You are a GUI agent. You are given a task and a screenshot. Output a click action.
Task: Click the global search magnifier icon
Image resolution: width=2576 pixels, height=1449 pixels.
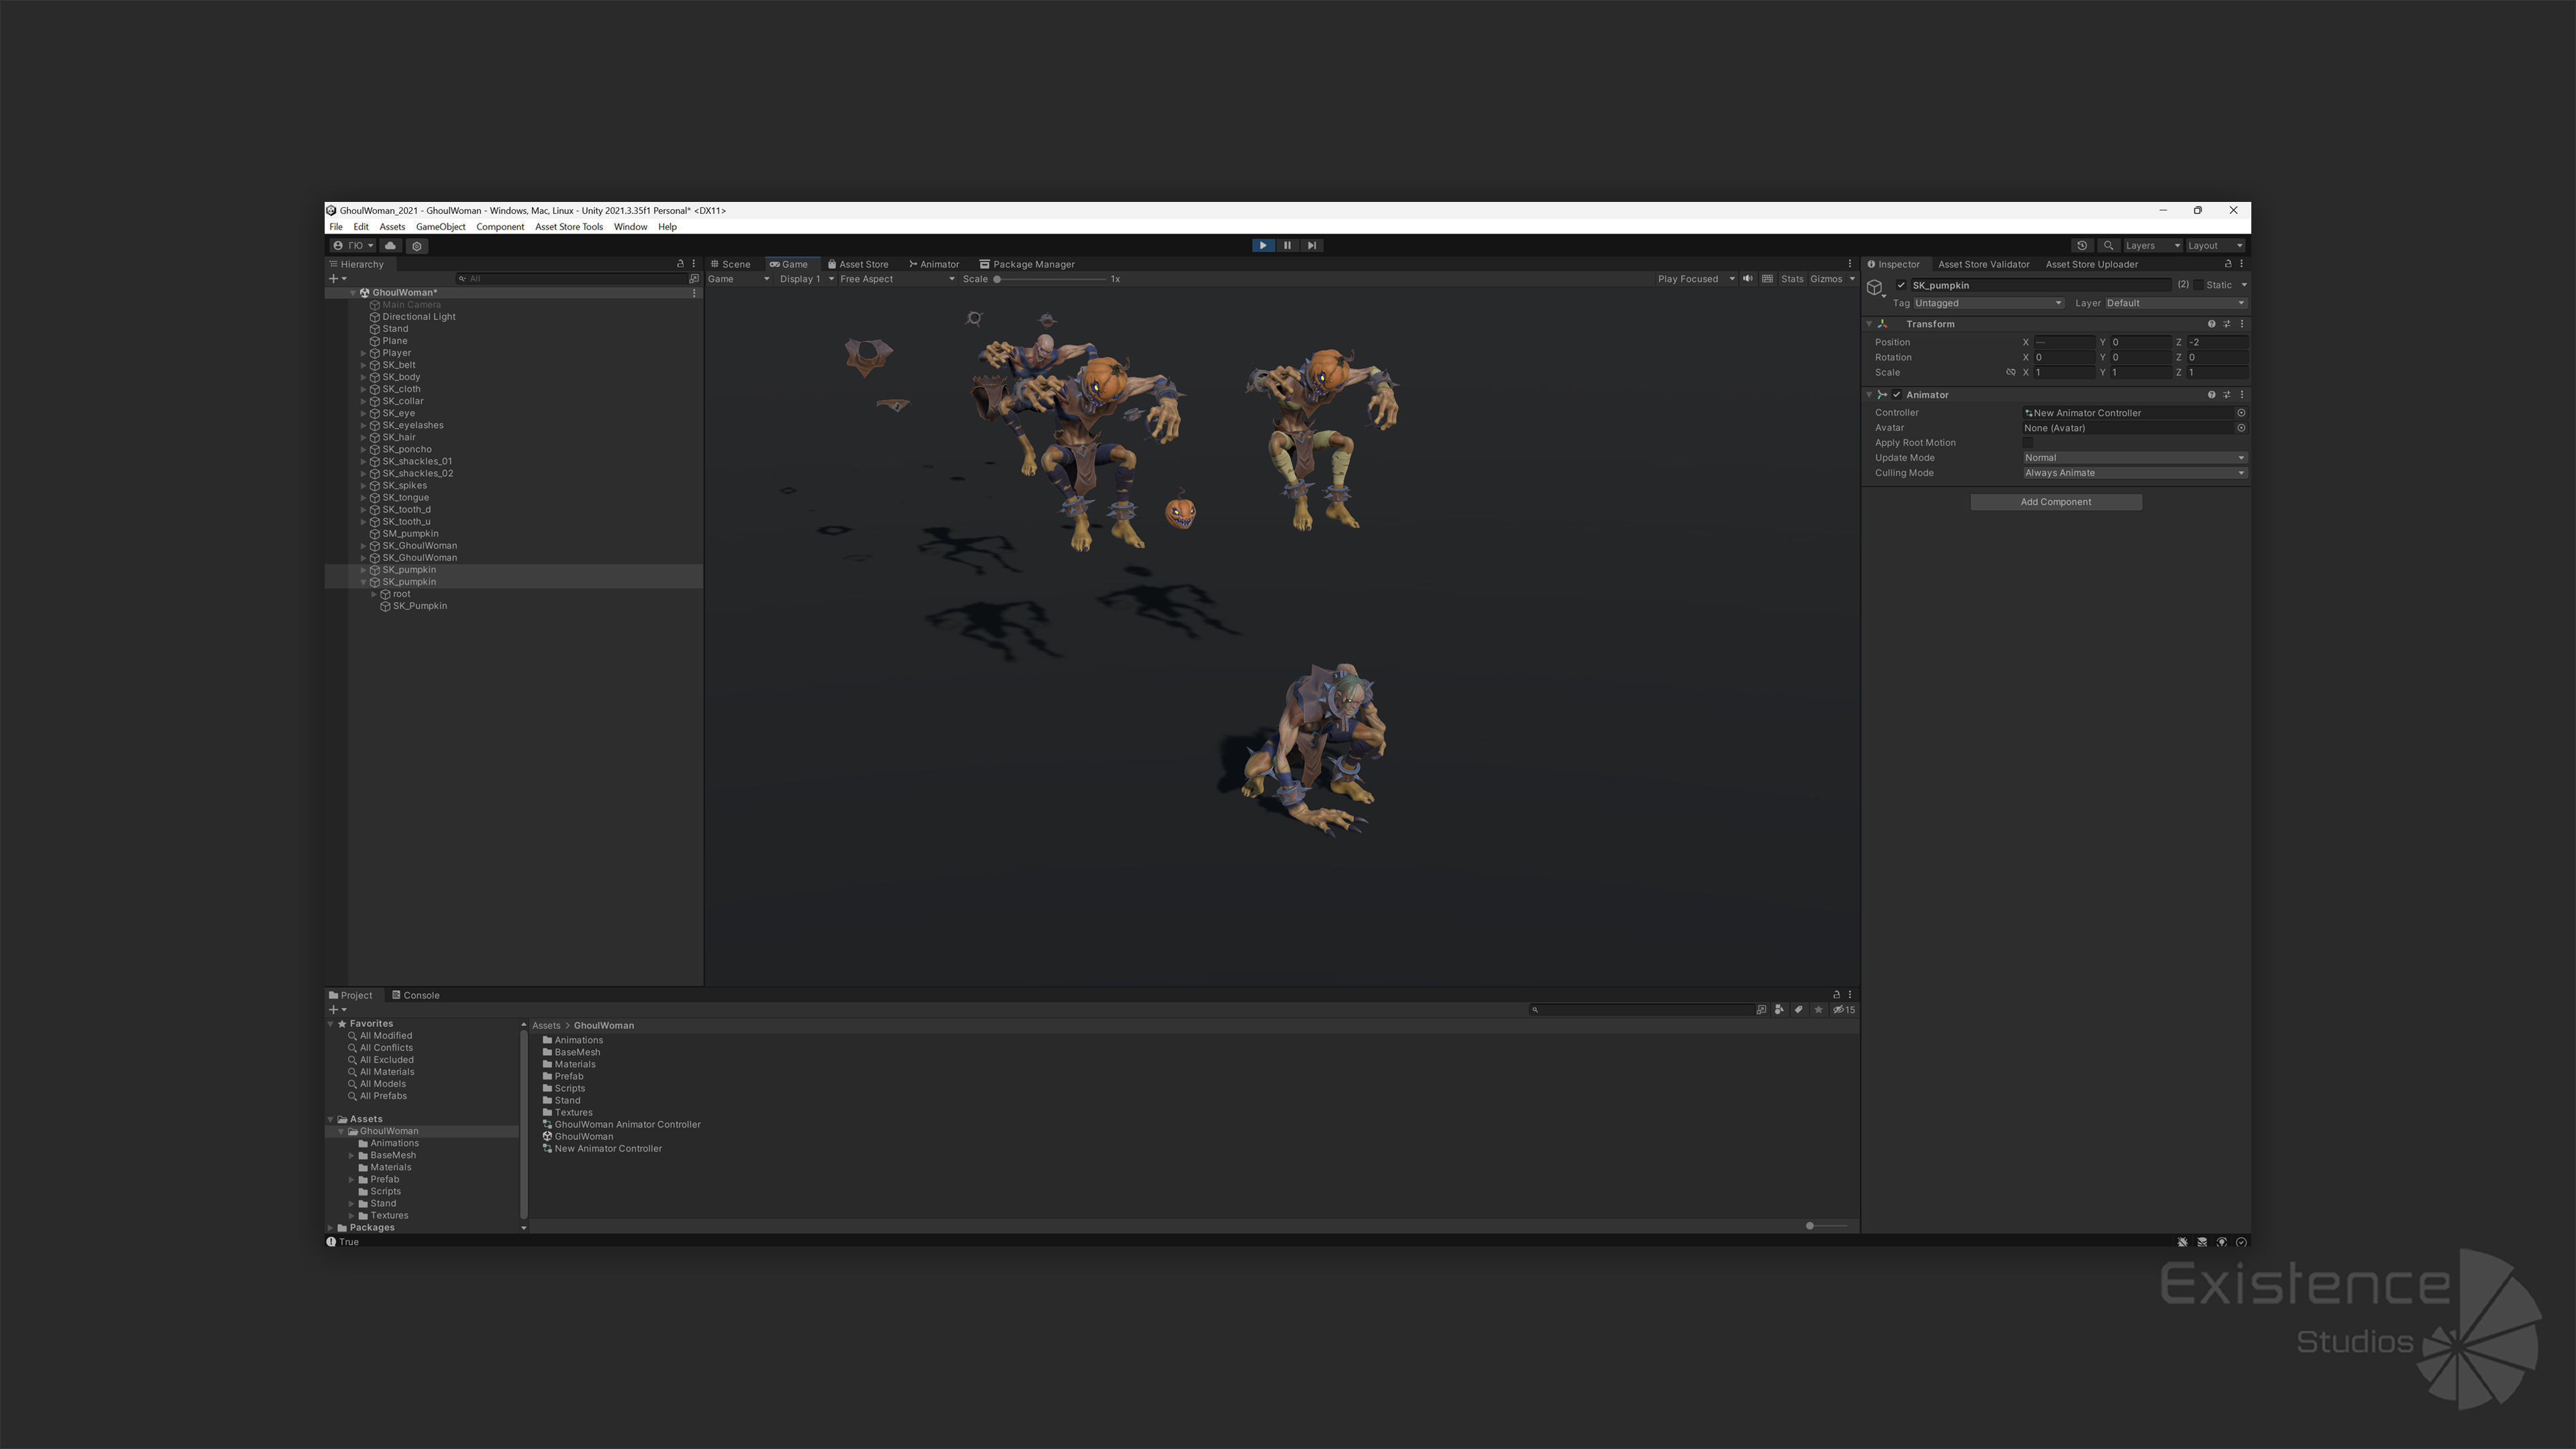[x=2108, y=245]
